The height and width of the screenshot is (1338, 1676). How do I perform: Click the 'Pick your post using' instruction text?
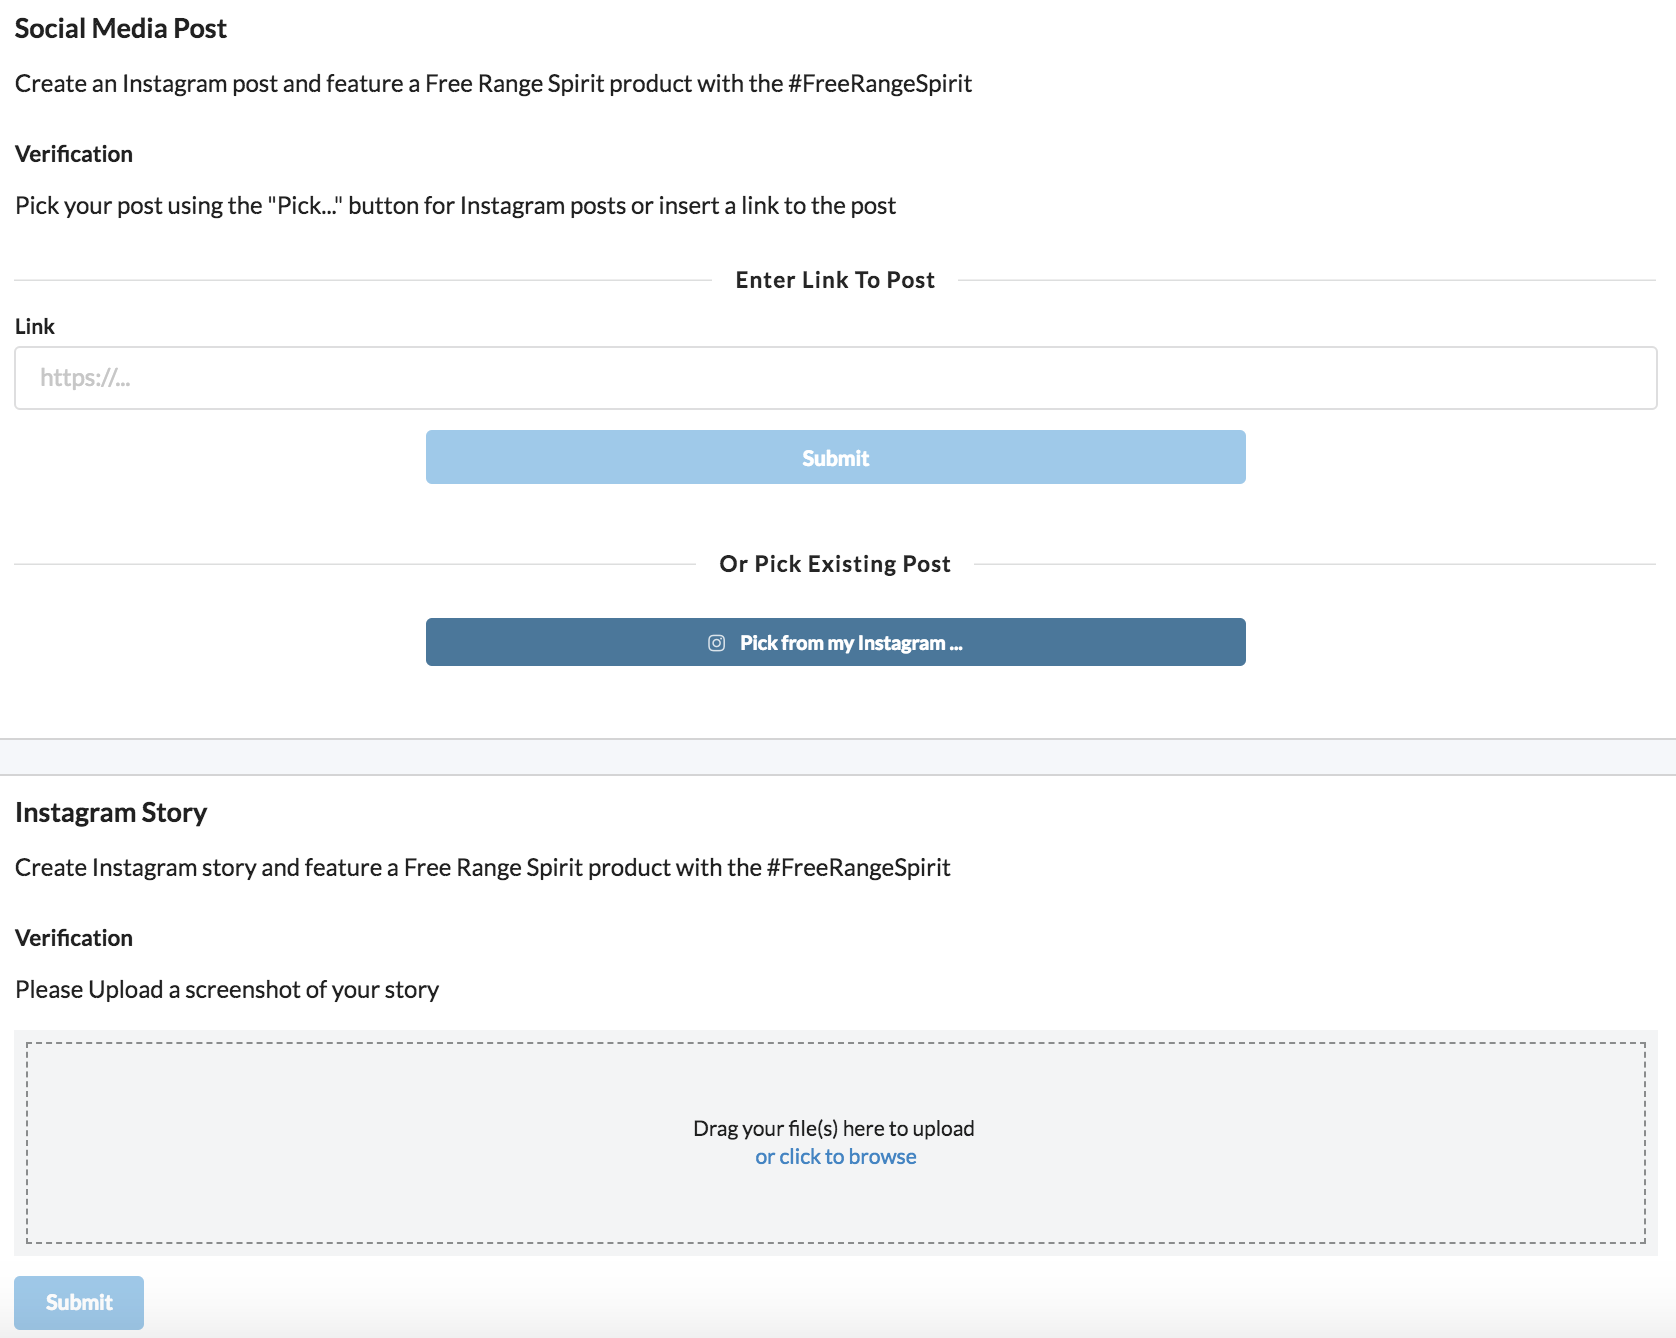pos(455,205)
